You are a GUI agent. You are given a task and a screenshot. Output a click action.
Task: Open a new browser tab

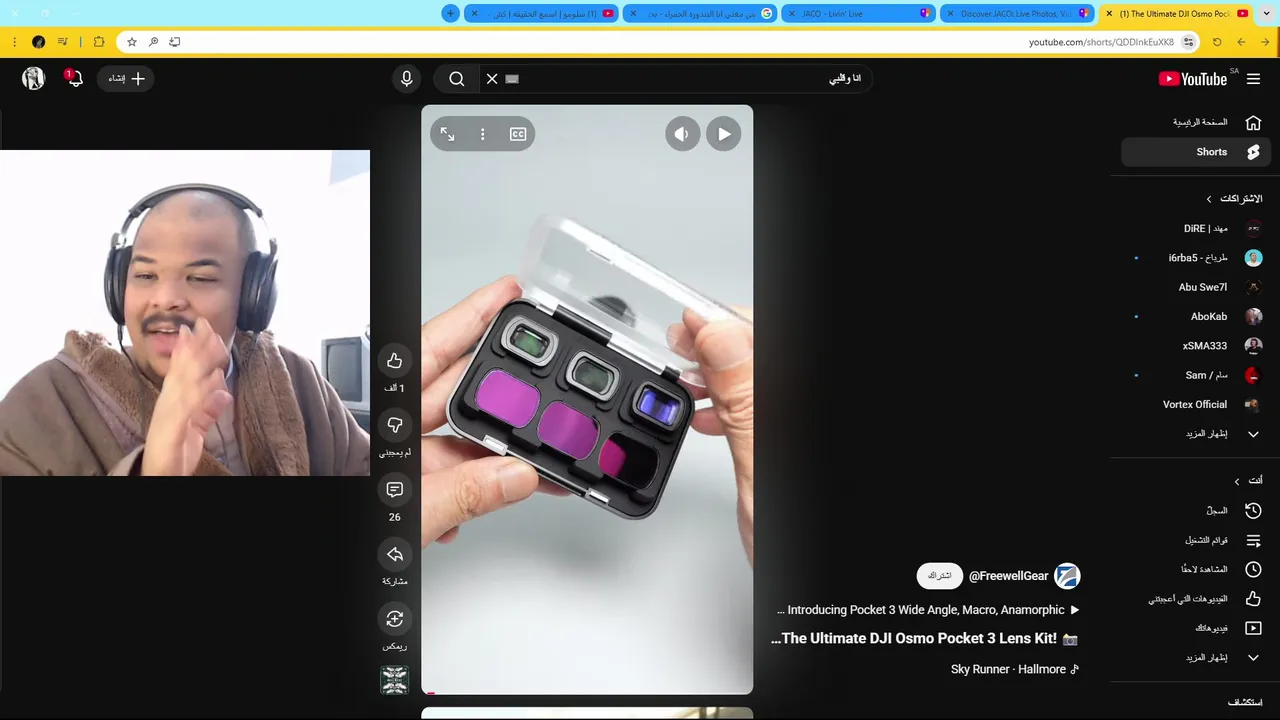451,14
